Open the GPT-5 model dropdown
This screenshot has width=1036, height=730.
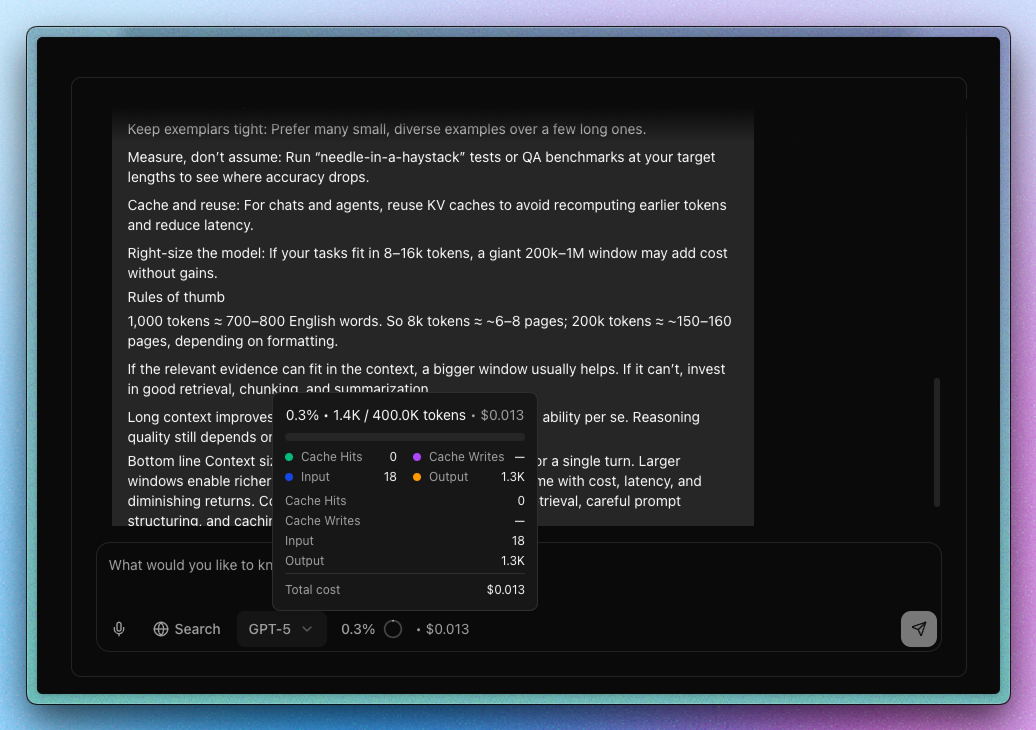coord(281,629)
